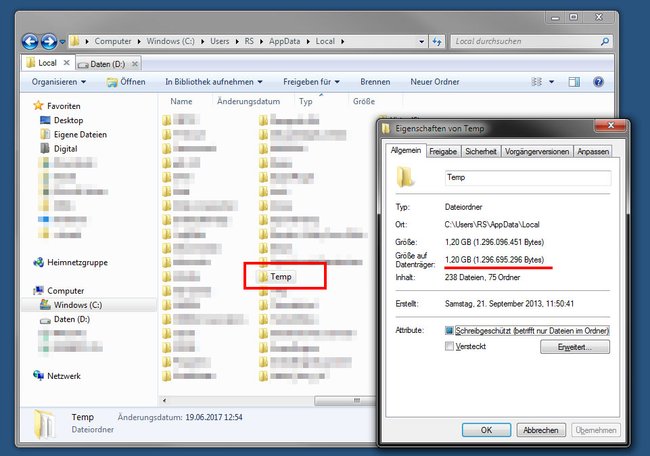Click 'Brennen' in the toolbar

coord(375,82)
